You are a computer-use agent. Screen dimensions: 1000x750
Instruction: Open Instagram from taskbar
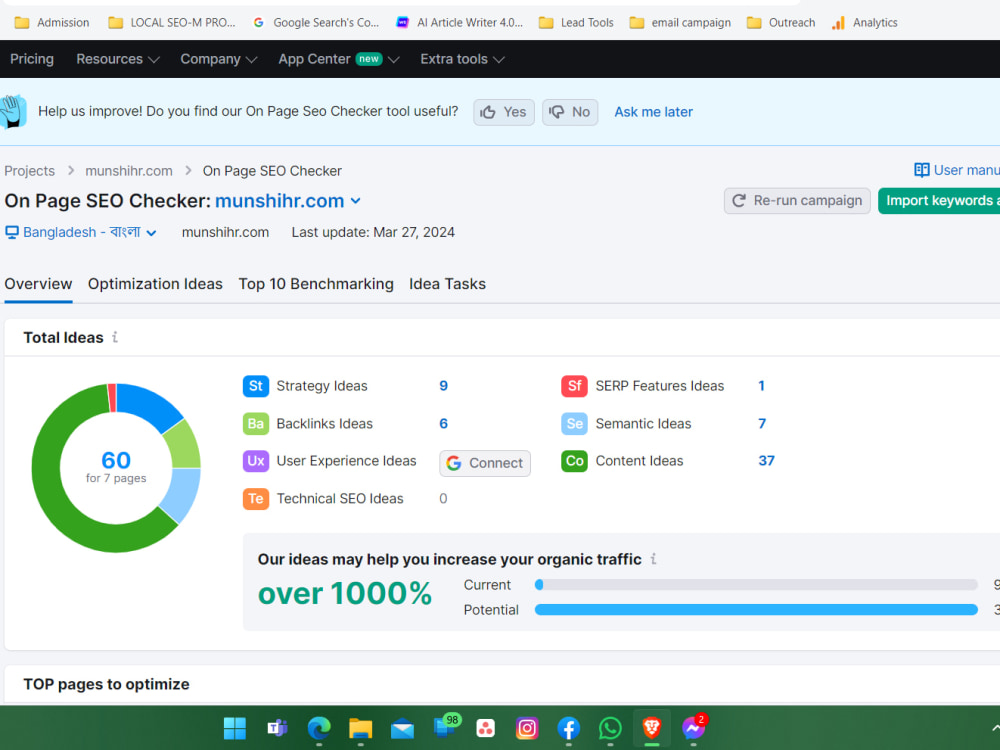pos(527,728)
